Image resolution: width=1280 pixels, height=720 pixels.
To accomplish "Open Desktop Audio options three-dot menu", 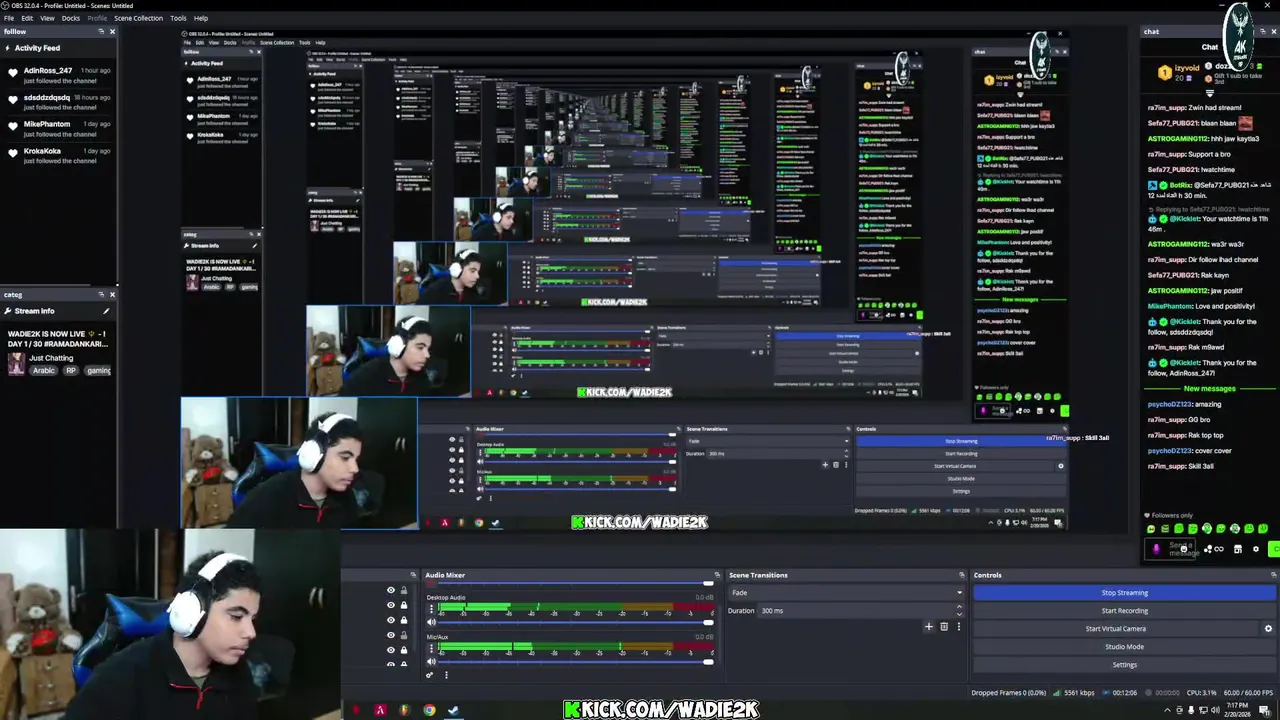I will coord(431,608).
